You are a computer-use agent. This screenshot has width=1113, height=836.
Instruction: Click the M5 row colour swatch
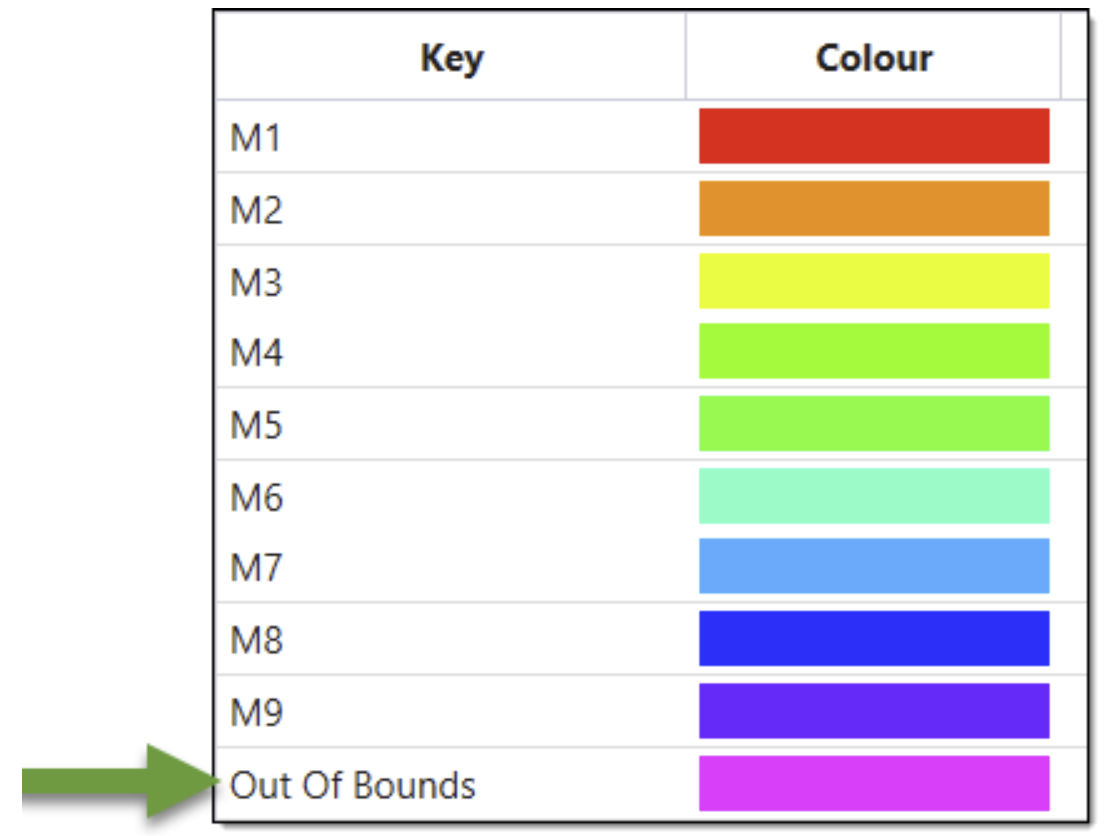(873, 424)
